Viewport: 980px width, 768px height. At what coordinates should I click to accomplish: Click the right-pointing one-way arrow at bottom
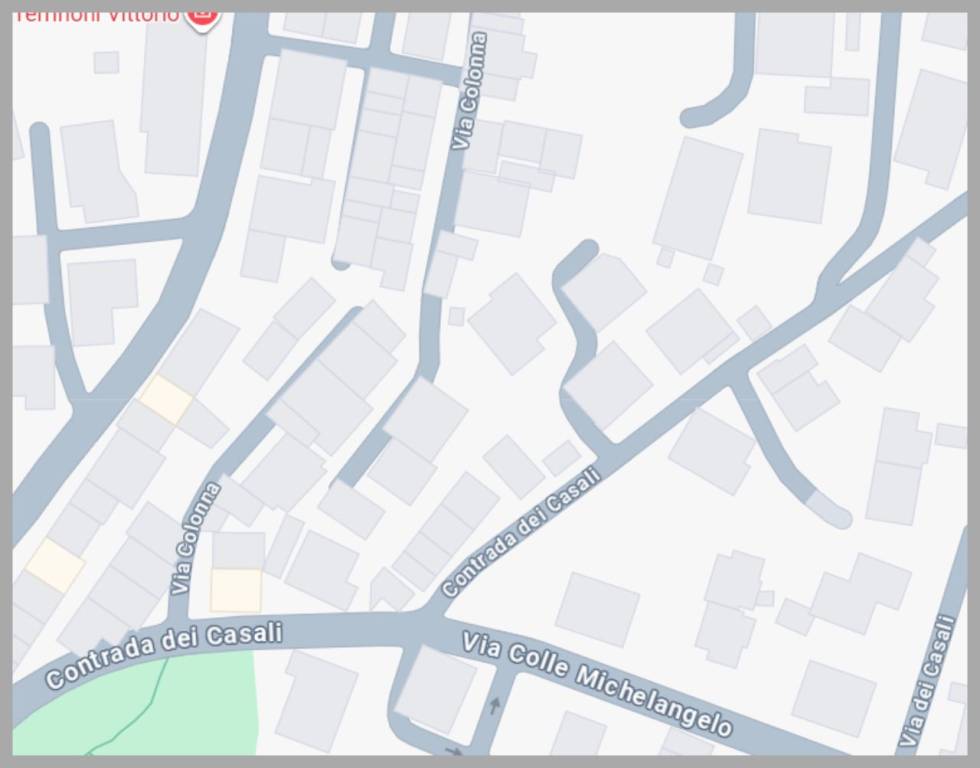pyautogui.click(x=453, y=749)
